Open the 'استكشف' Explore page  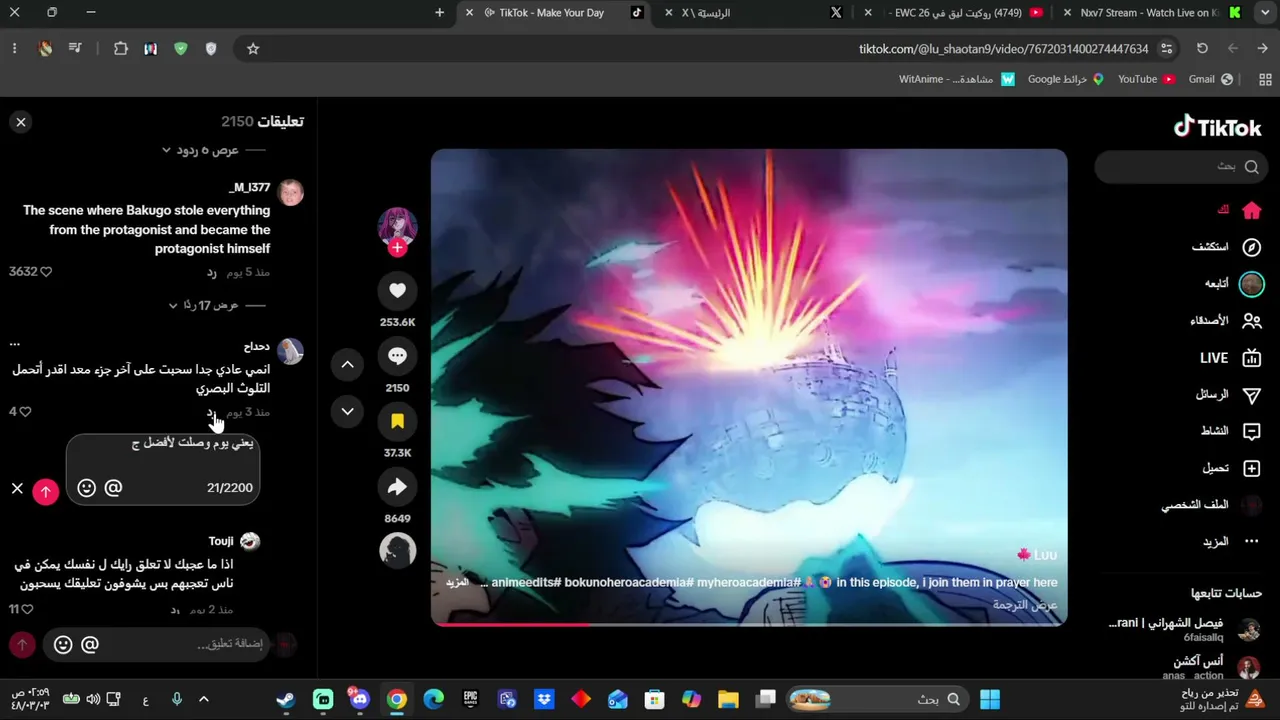coord(1226,247)
